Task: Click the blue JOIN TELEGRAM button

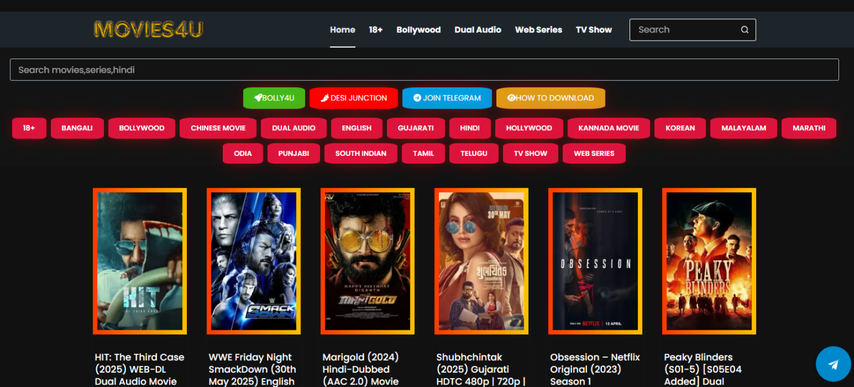Action: [447, 98]
